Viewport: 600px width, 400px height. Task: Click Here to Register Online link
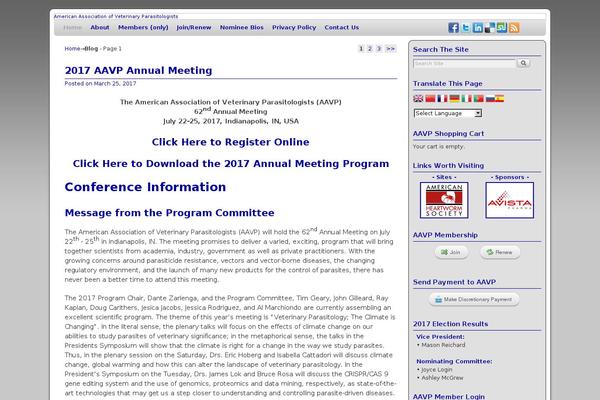pyautogui.click(x=231, y=142)
